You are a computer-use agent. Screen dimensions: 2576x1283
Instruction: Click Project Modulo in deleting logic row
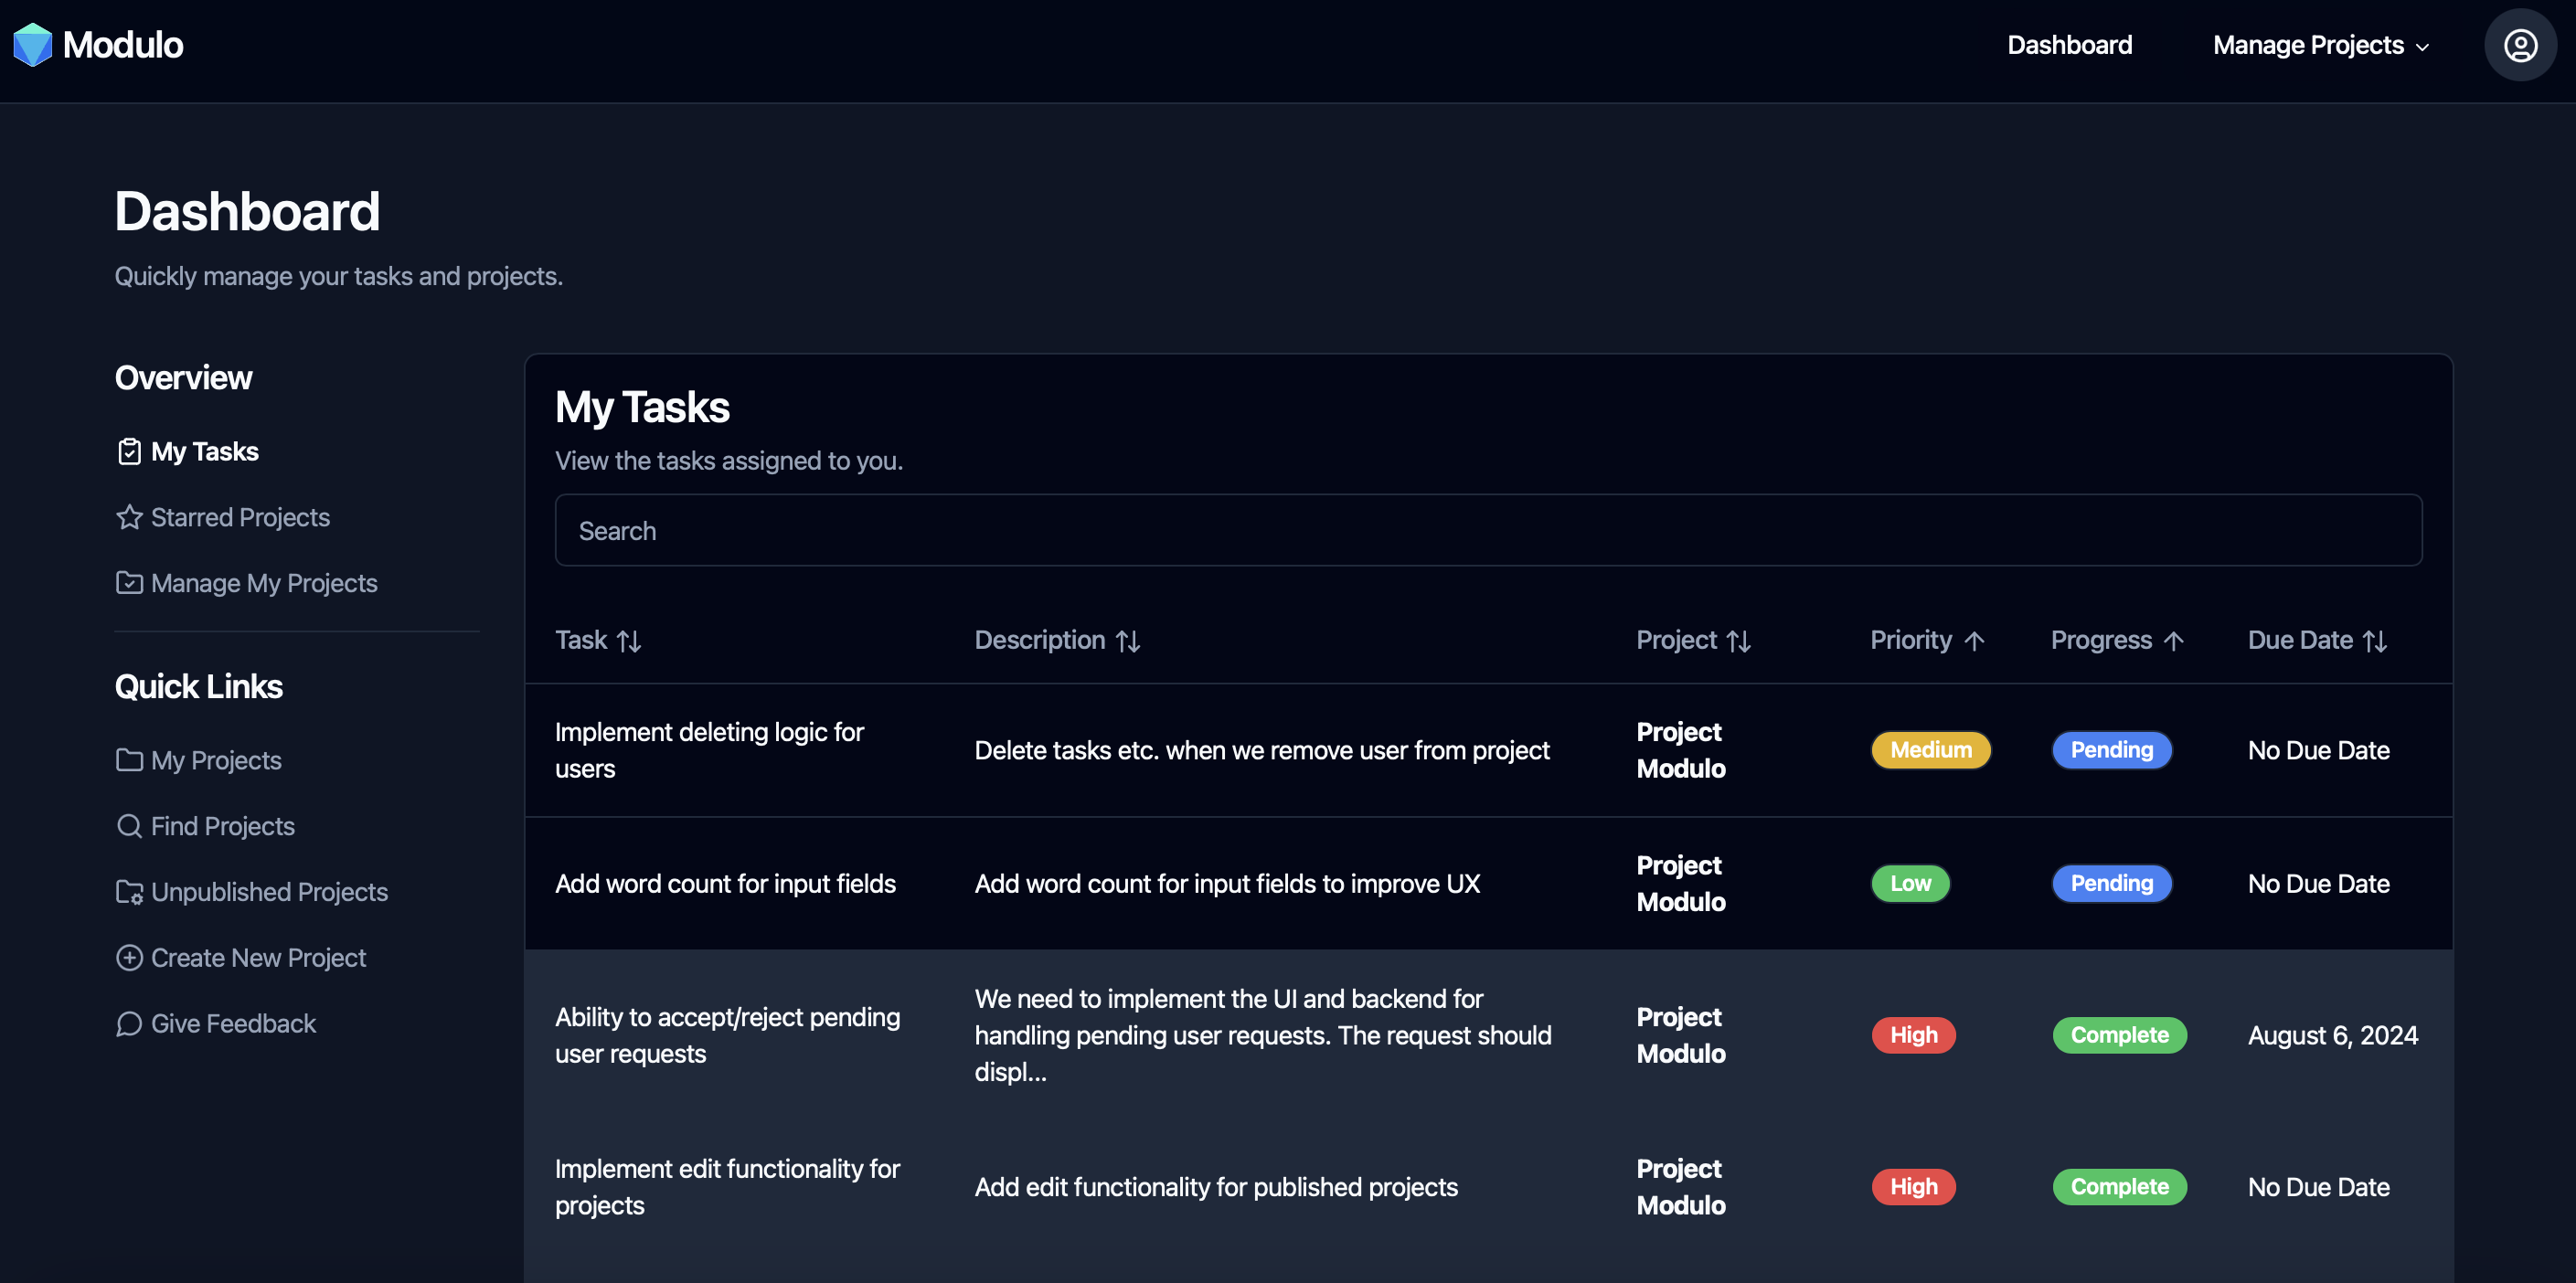pos(1681,750)
